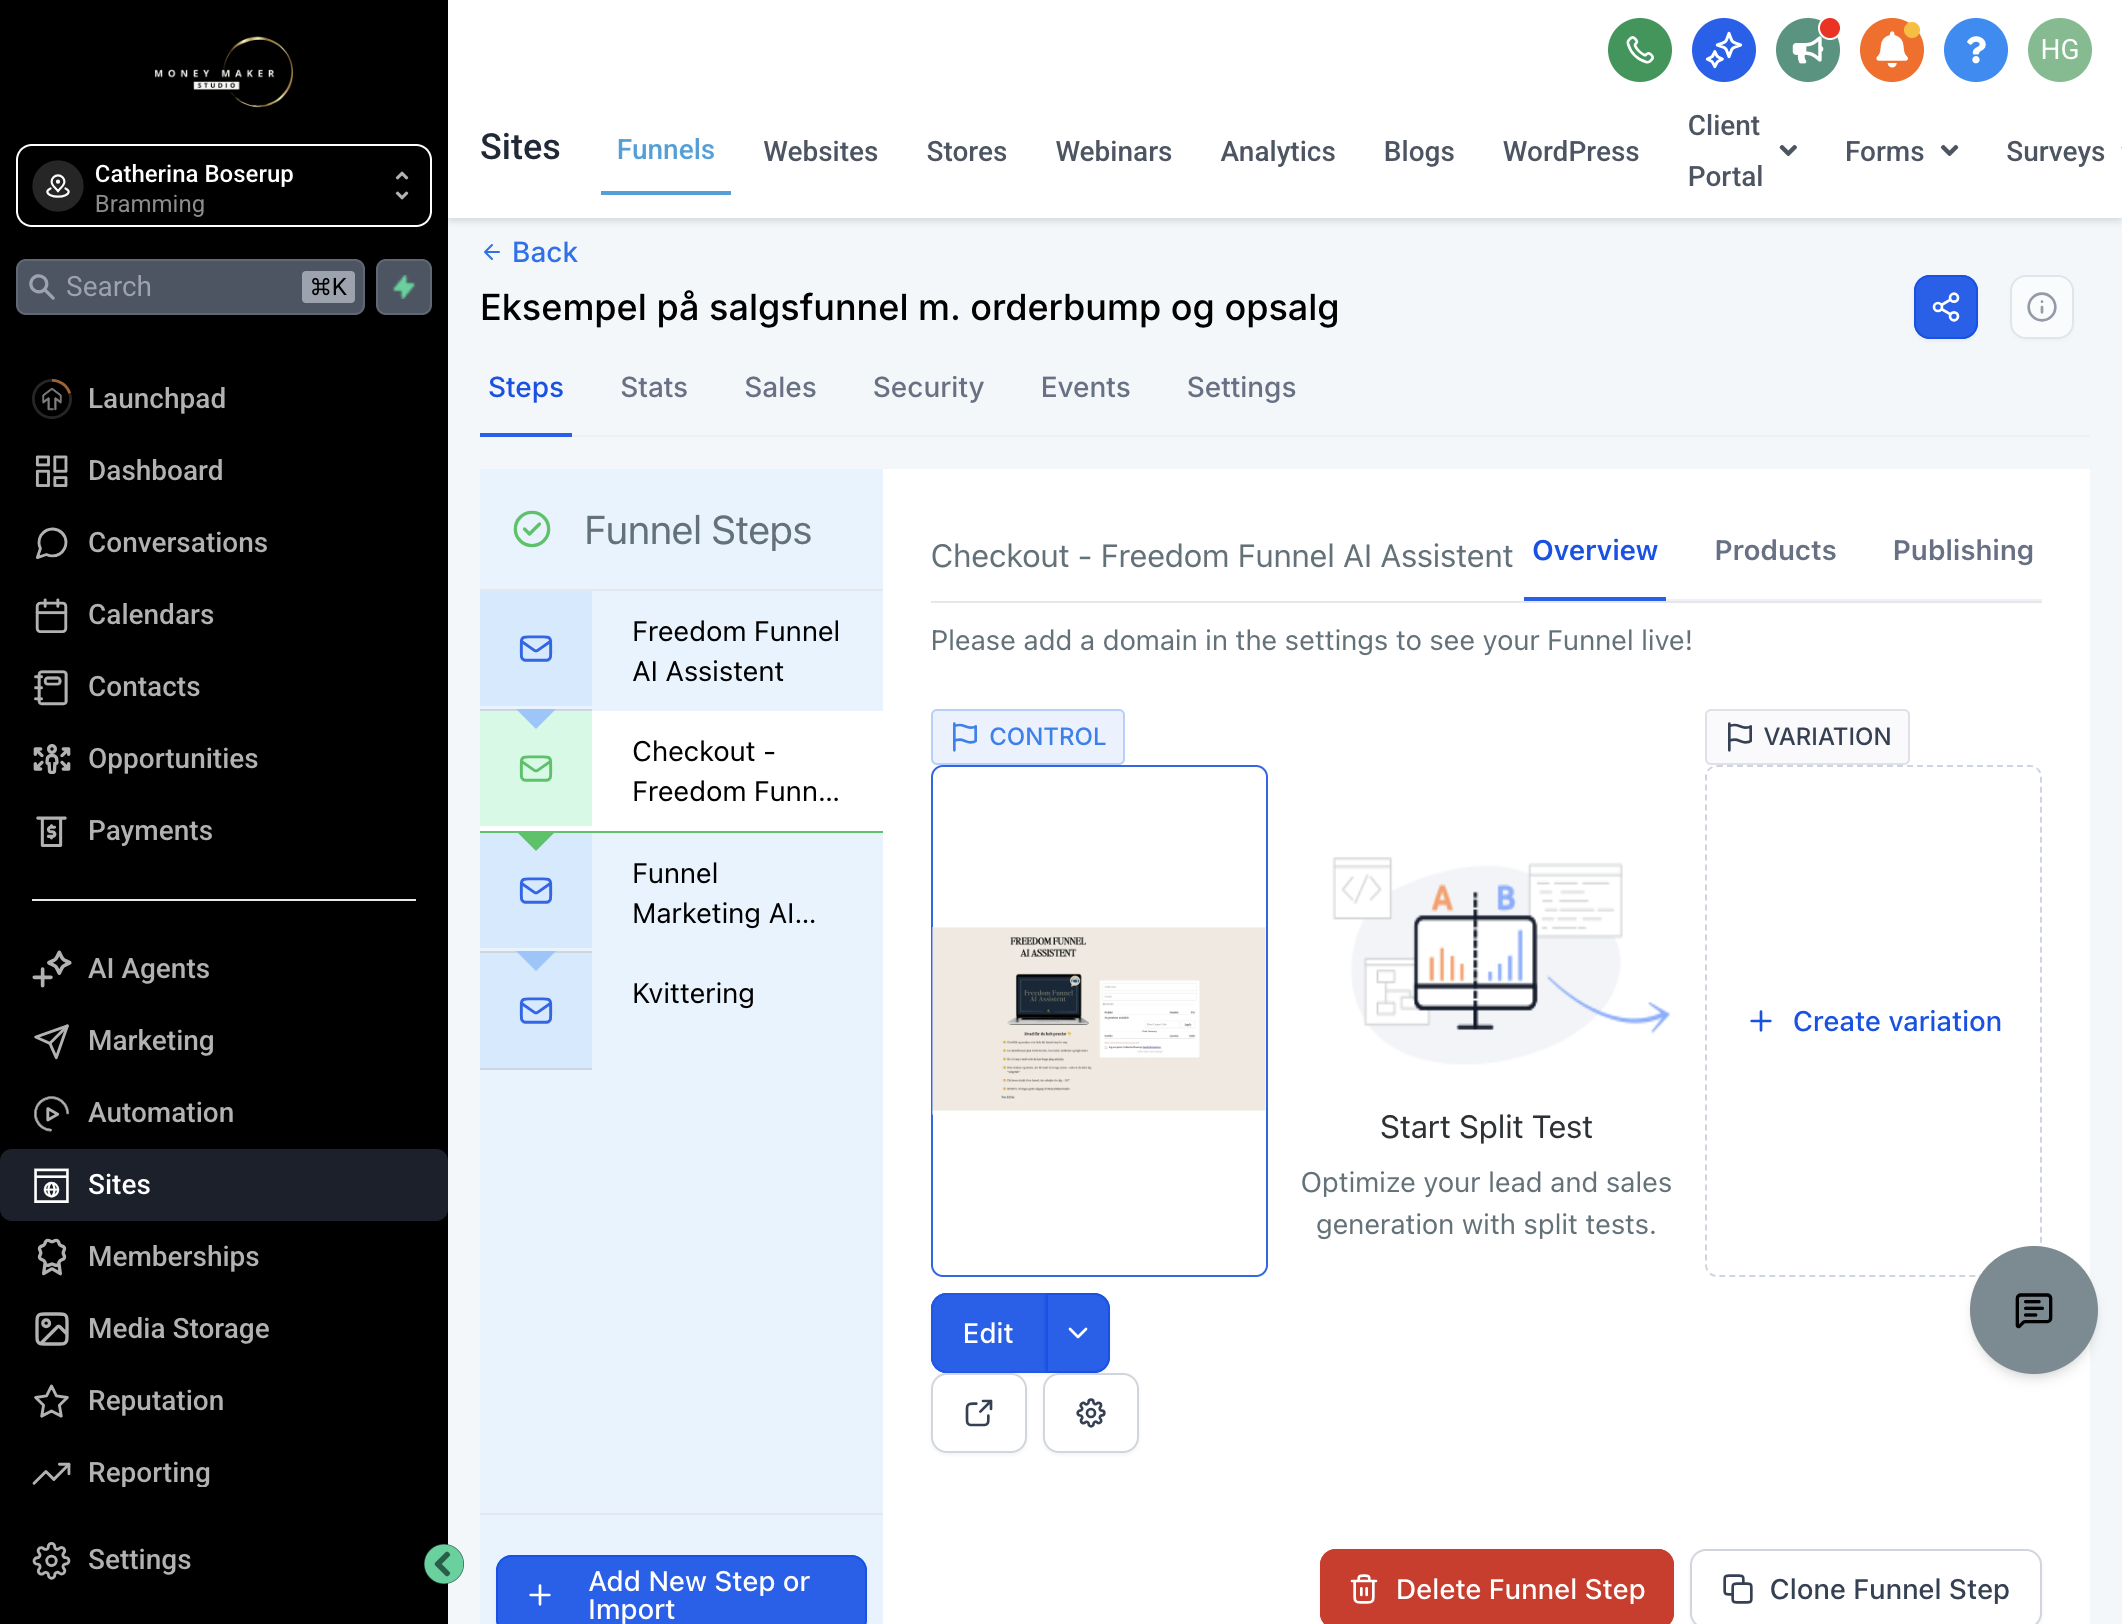This screenshot has width=2122, height=1624.
Task: Expand the Client Portal dropdown
Action: tap(1742, 151)
